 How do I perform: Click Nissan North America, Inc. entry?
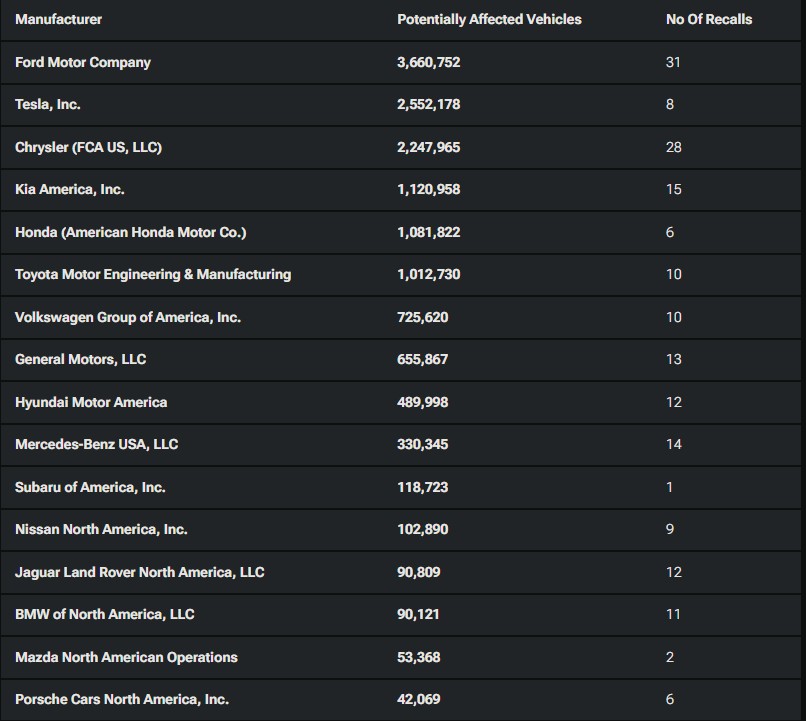pyautogui.click(x=101, y=529)
